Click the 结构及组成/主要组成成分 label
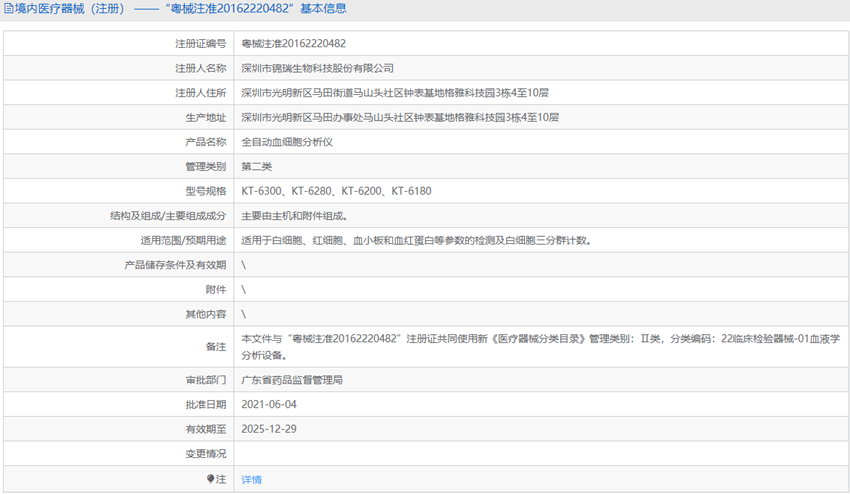Screen dimensions: 850x494 coord(168,216)
